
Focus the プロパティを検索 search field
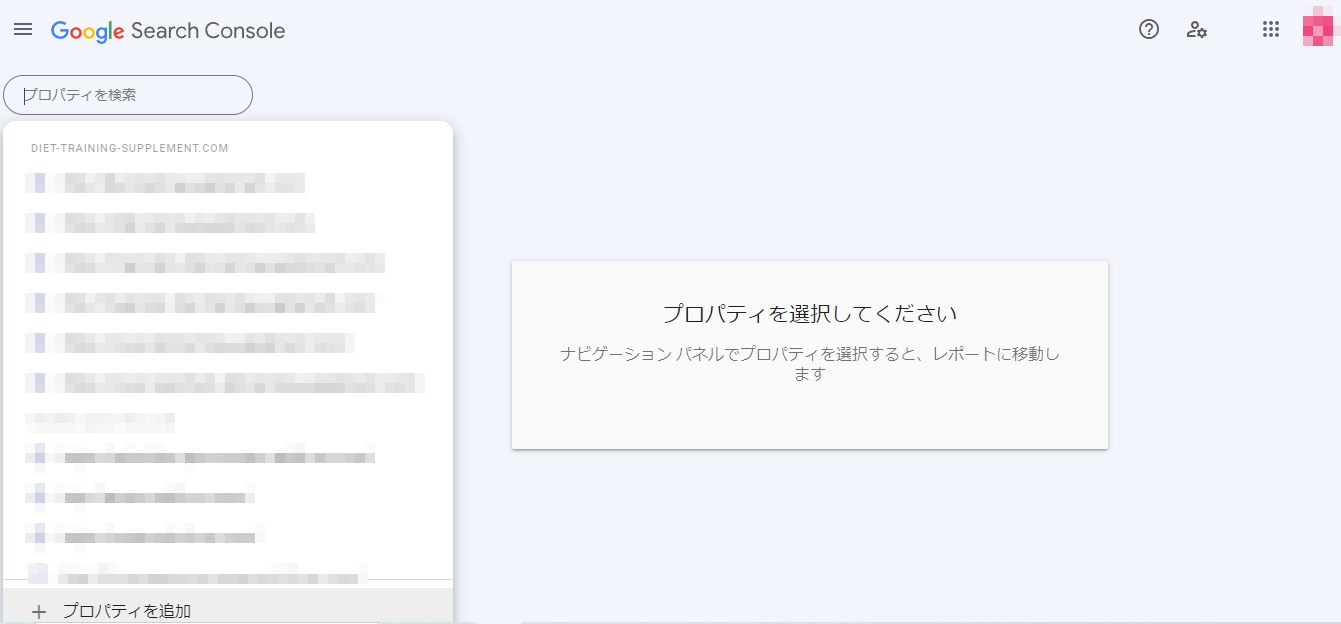click(x=128, y=95)
